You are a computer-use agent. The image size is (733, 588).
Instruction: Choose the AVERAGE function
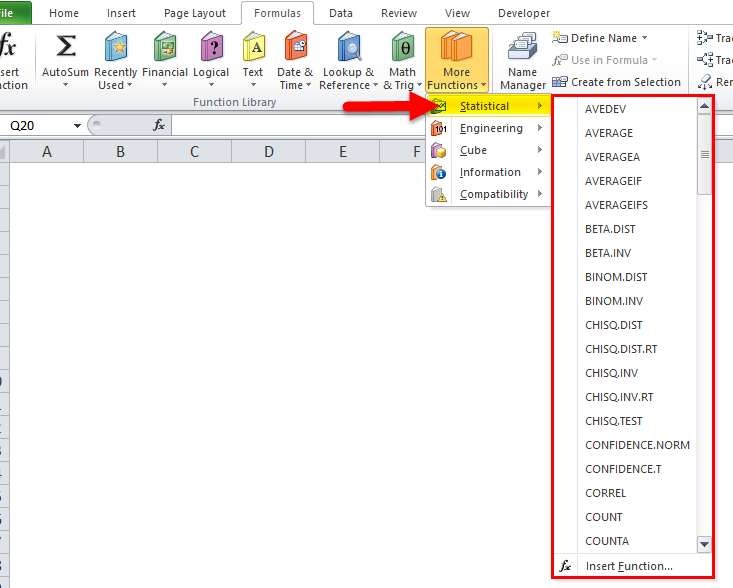pos(609,133)
